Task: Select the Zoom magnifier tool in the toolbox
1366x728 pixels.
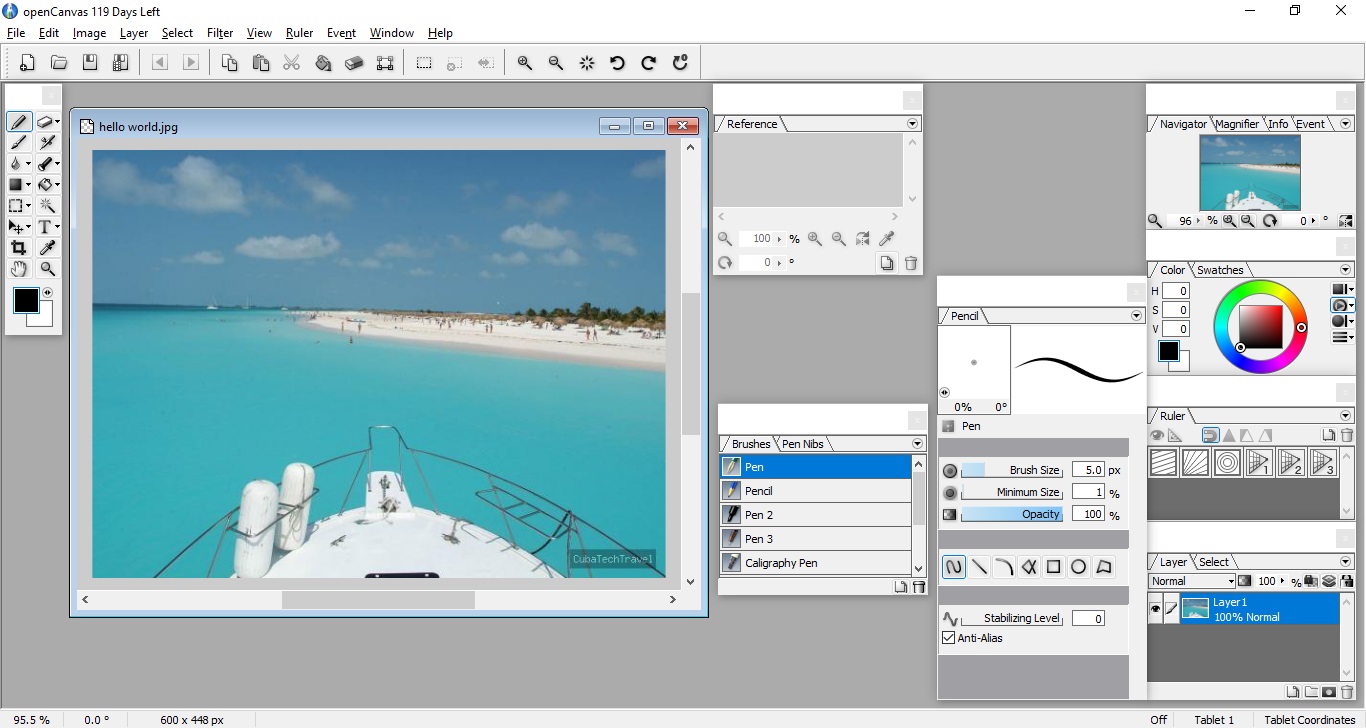Action: 47,269
